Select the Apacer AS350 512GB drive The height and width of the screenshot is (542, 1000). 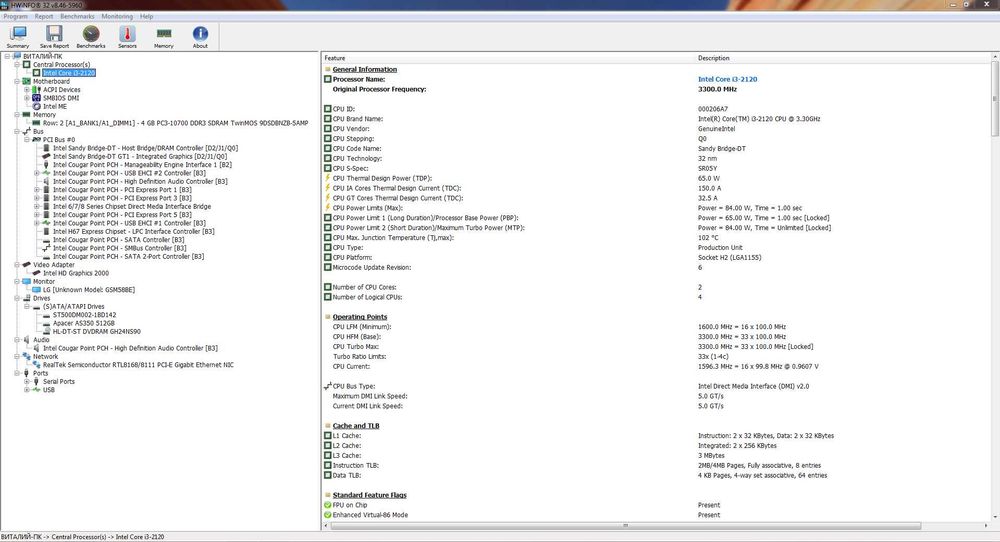point(84,323)
